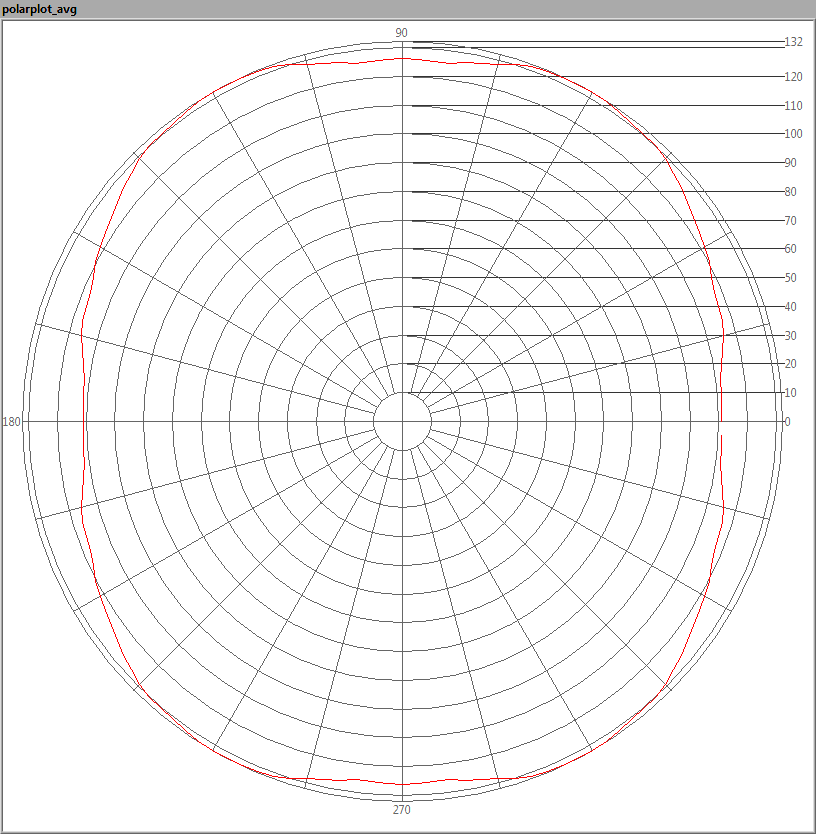This screenshot has width=816, height=834.
Task: Click the 60 radial scale label
Action: tap(791, 249)
